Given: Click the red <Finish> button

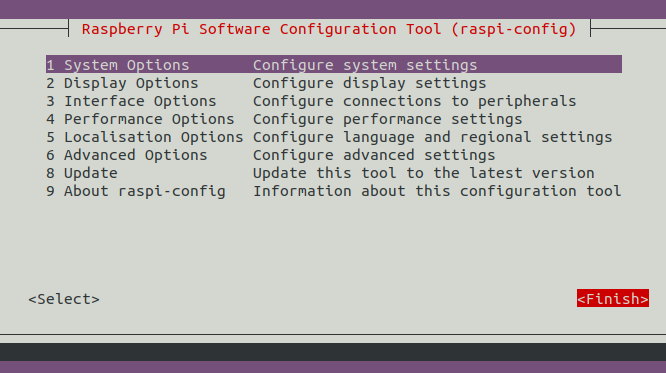Looking at the screenshot, I should coord(612,298).
